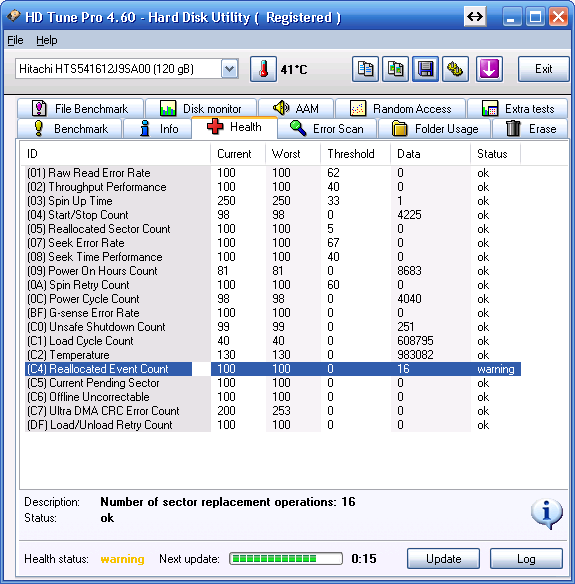Select the (C5) Current Pending Sector row

273,383
